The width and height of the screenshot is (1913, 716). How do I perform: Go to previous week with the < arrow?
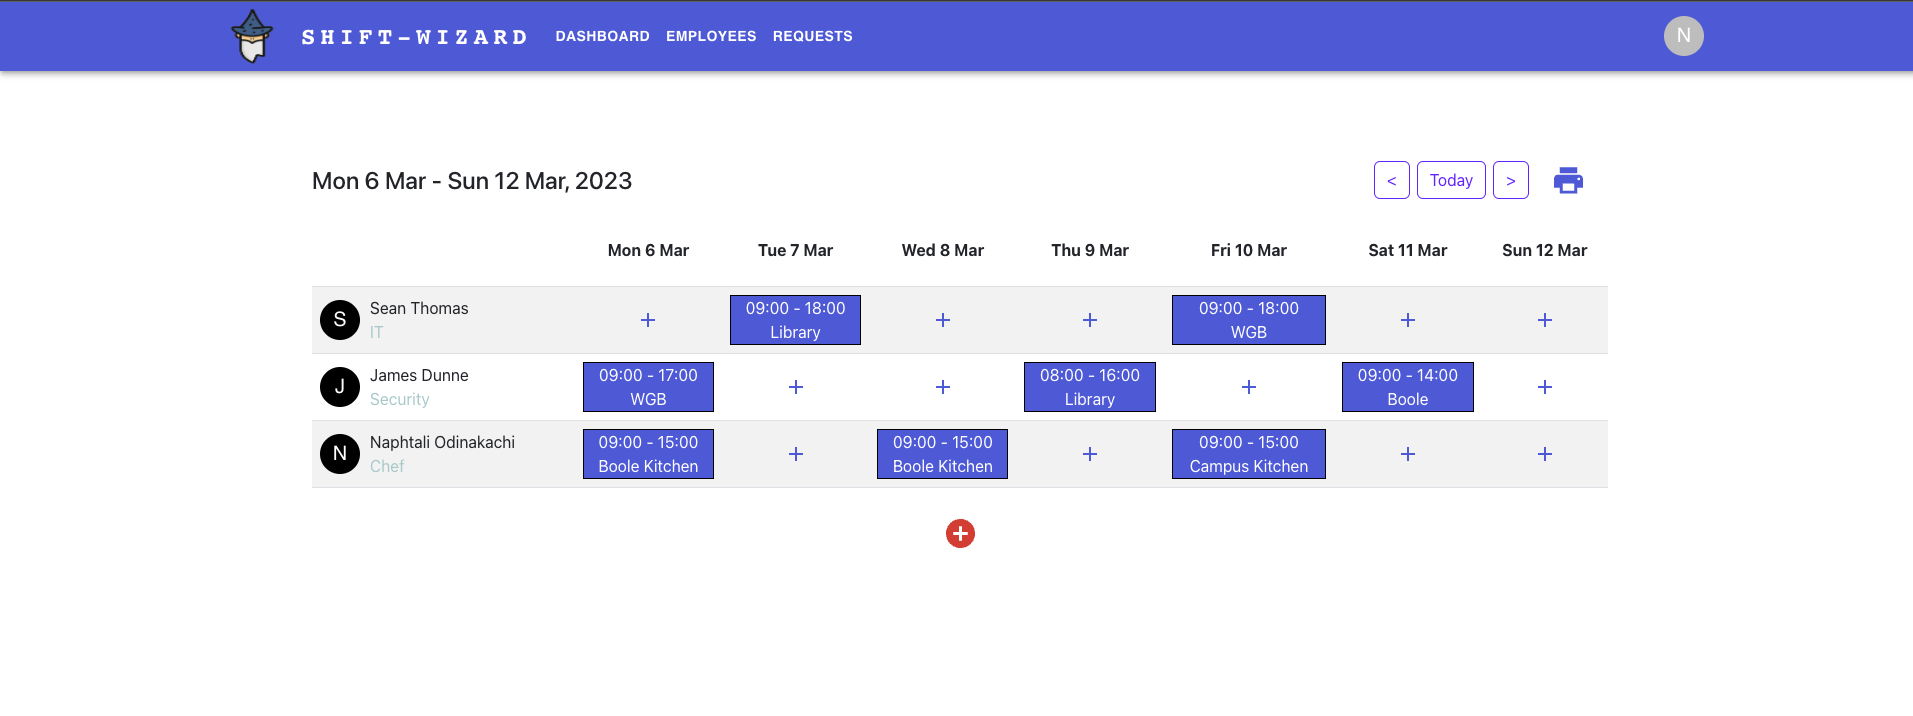(x=1391, y=179)
